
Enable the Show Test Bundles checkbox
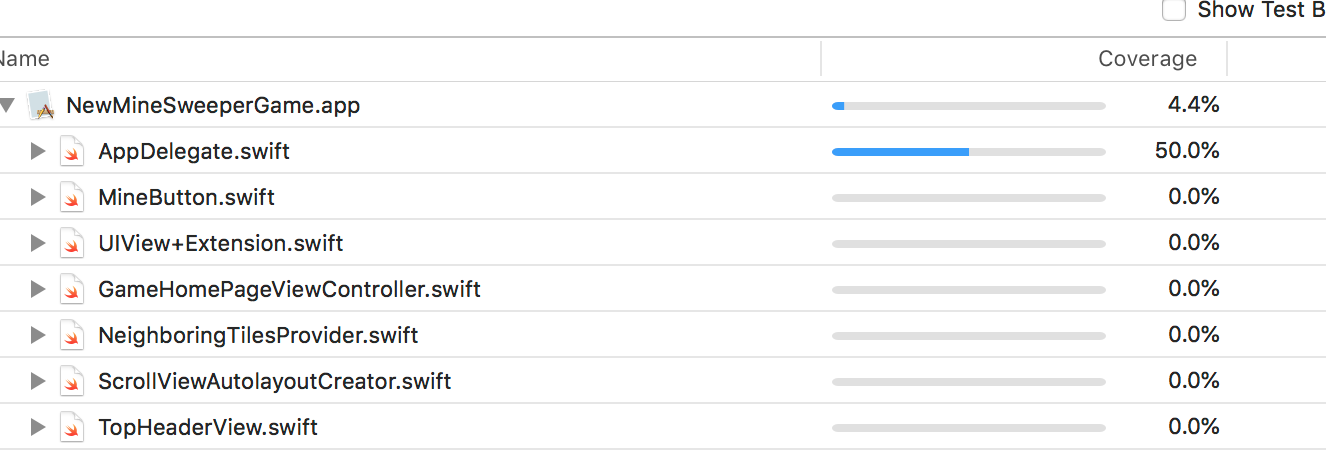click(1174, 10)
